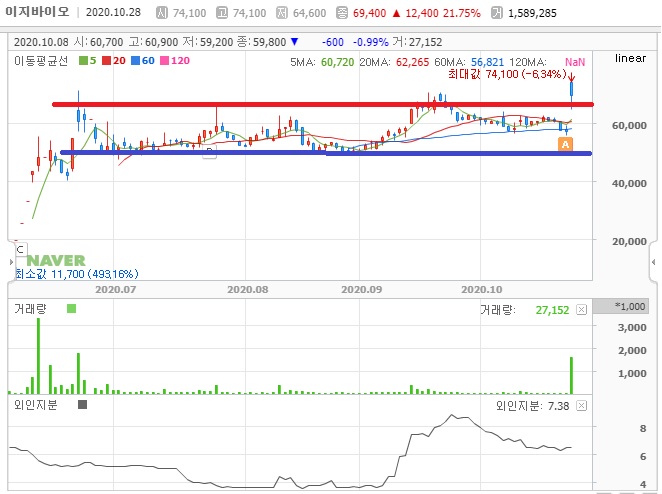Click the 2020.07 date axis label
Viewport: 662px width, 494px height.
[x=115, y=290]
